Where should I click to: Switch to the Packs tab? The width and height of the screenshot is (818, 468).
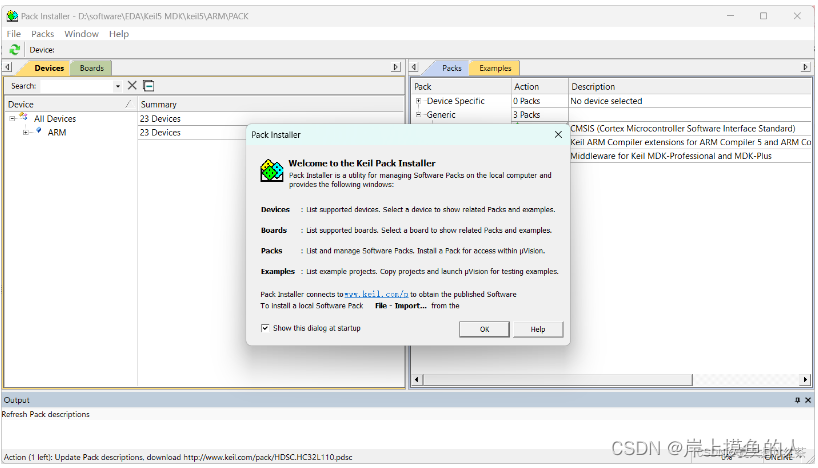click(x=452, y=68)
